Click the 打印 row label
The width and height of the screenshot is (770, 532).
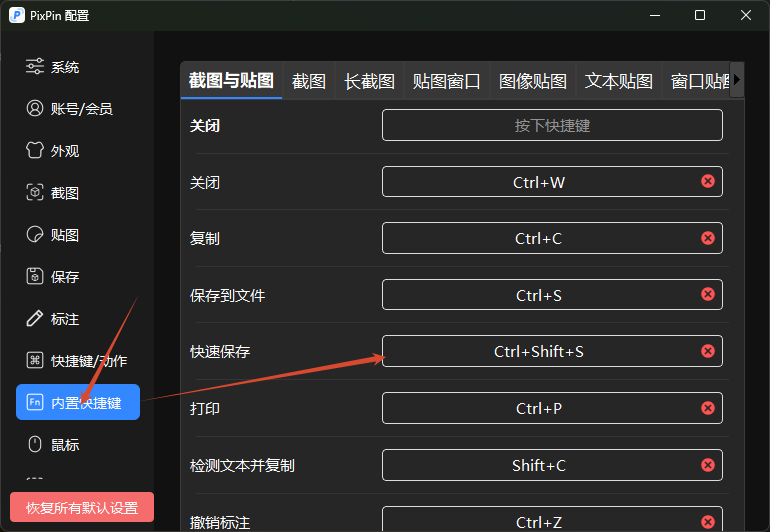click(205, 409)
